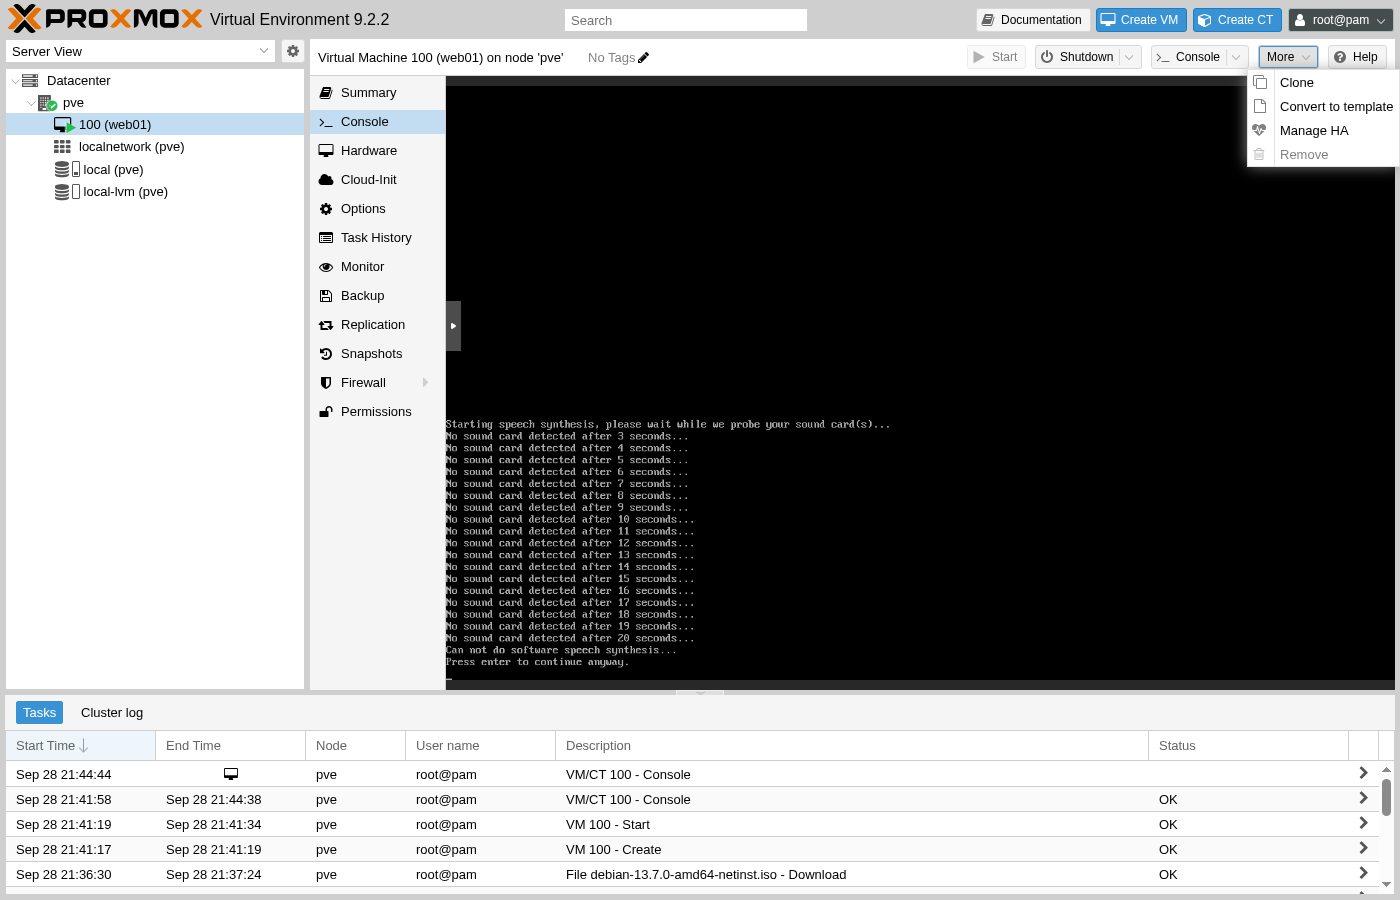Expand details of VM 100 - Create task

[x=1363, y=848]
